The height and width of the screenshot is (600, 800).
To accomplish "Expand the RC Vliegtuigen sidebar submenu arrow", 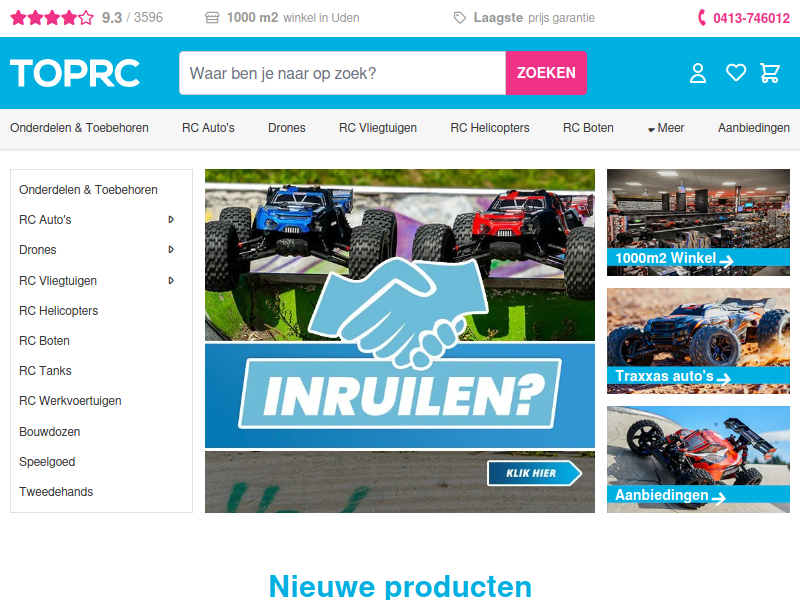I will point(171,281).
